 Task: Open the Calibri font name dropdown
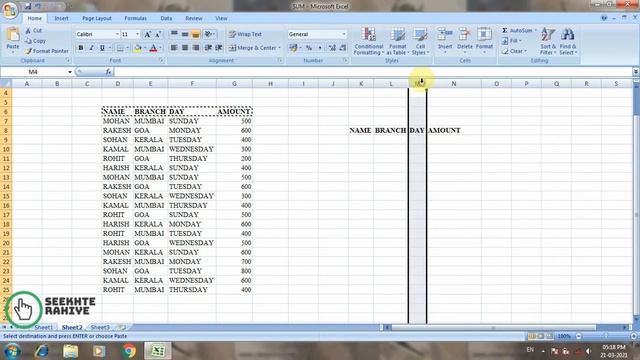click(118, 34)
